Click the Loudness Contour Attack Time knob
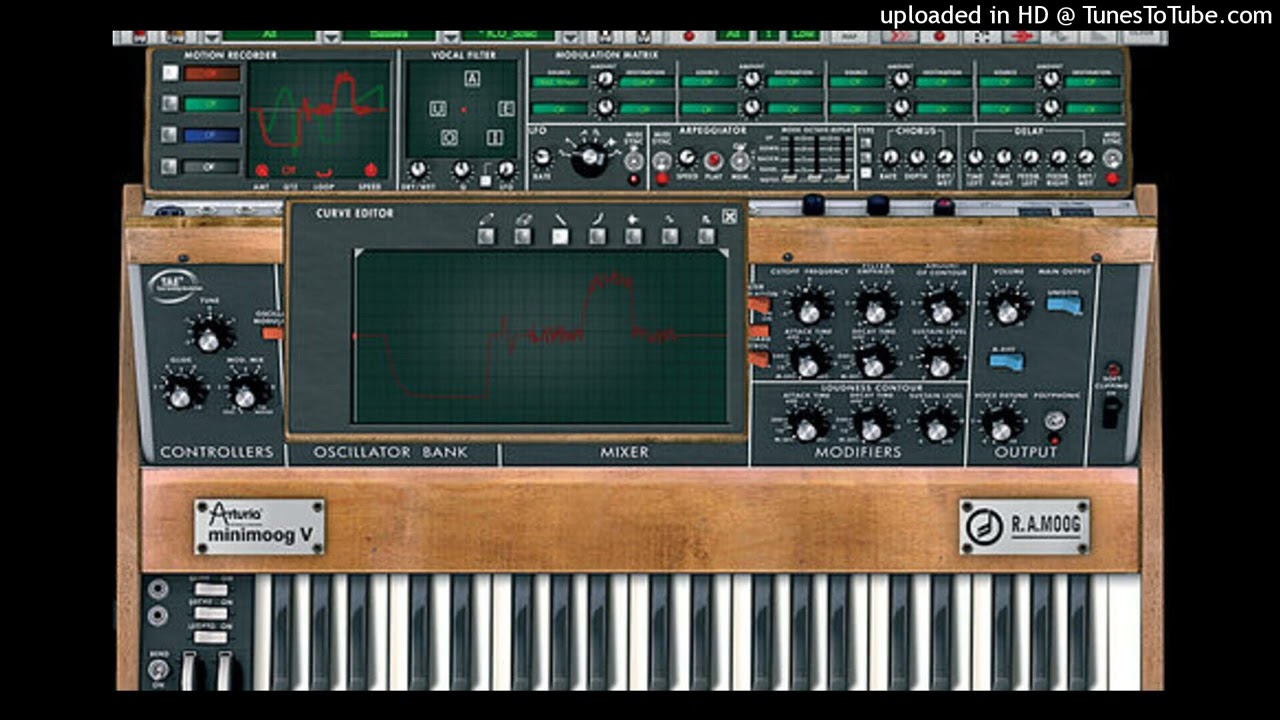 [x=808, y=424]
